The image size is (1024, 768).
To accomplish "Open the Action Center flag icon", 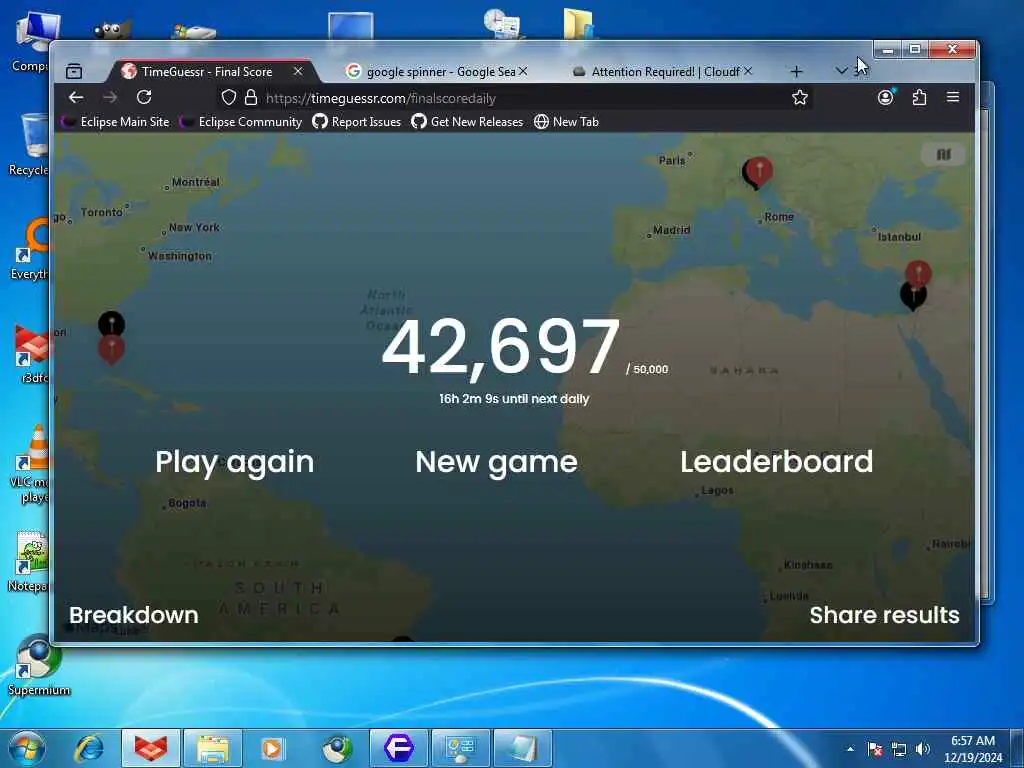I will point(875,749).
